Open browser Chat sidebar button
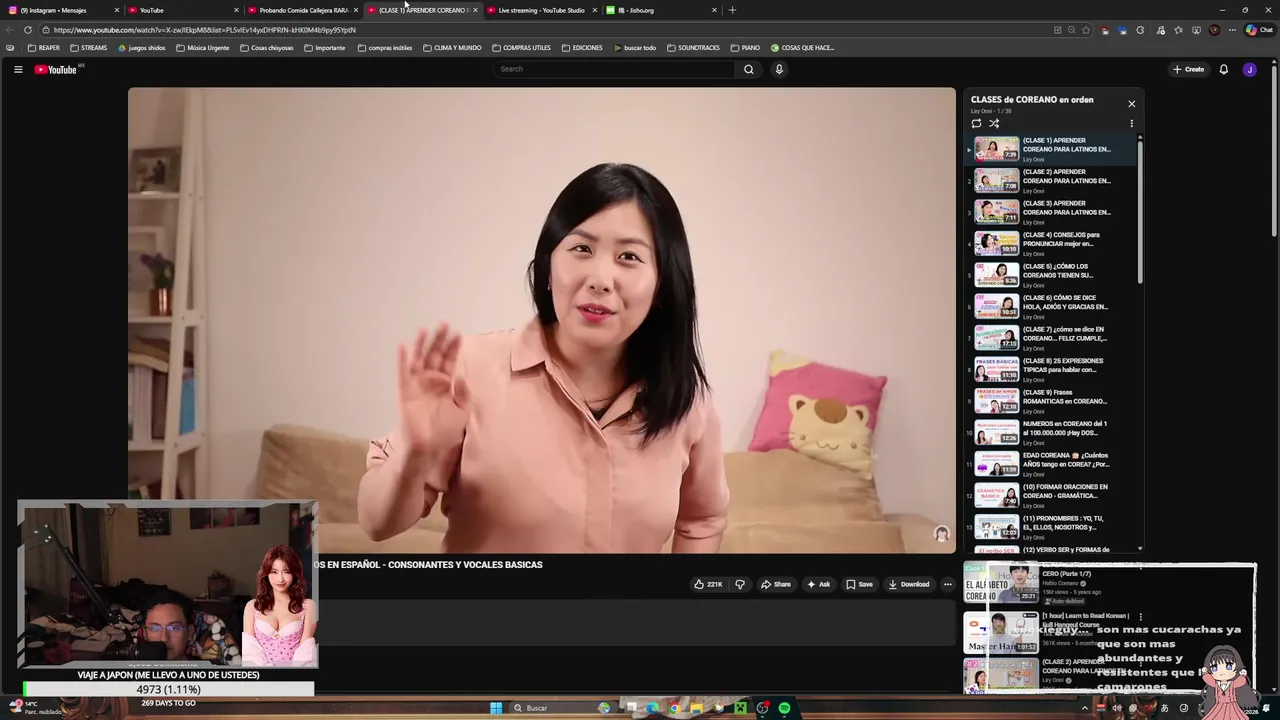1280x720 pixels. tap(1259, 30)
